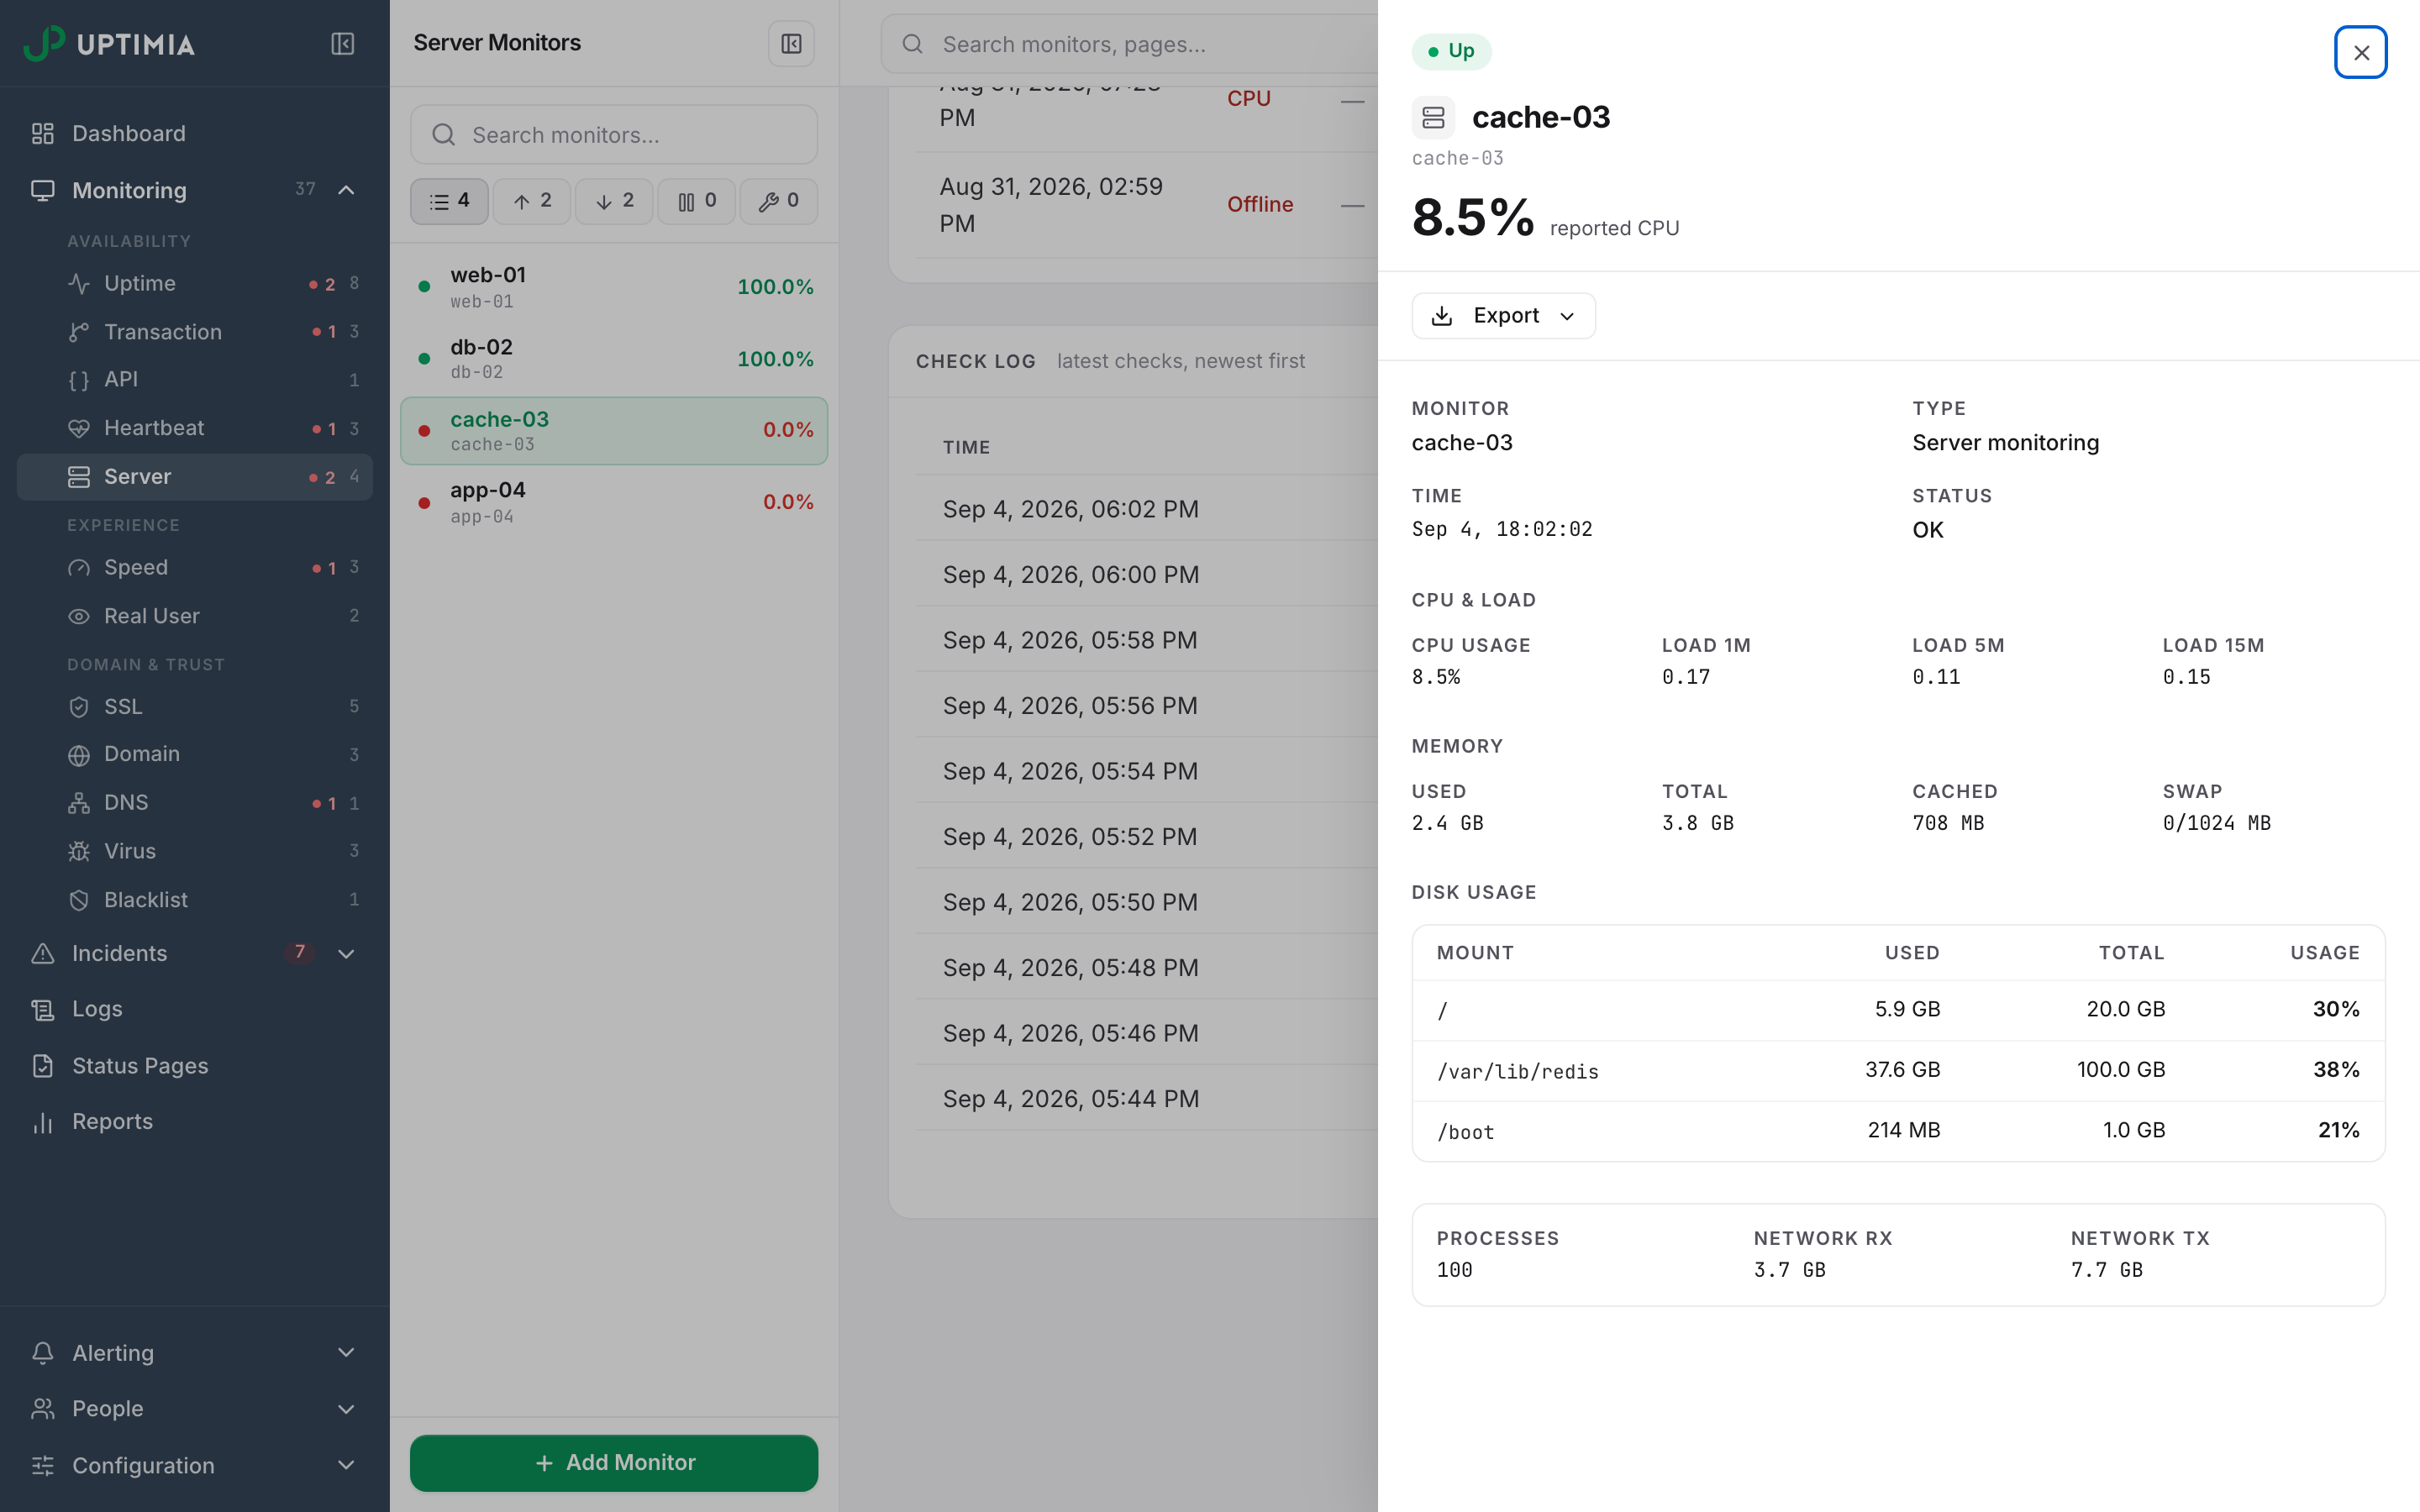Image resolution: width=2420 pixels, height=1512 pixels.
Task: Open DNS monitors
Action: (194, 802)
